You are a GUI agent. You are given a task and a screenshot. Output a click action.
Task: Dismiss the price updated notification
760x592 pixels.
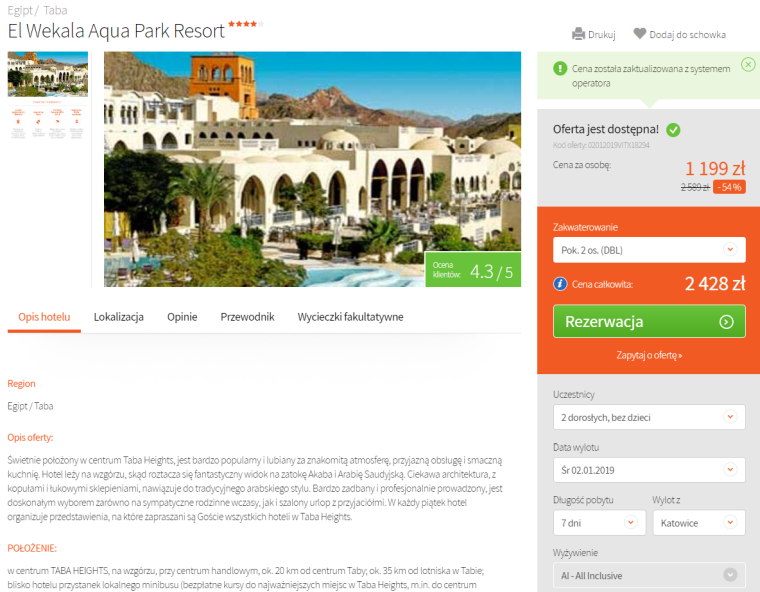748,64
